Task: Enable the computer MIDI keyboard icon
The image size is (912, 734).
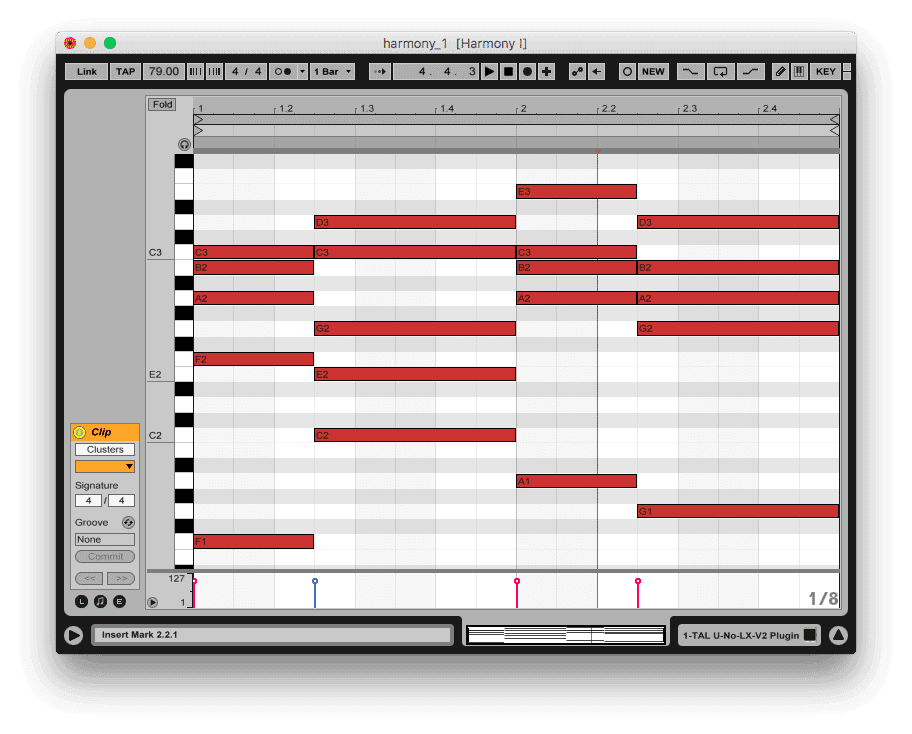Action: pyautogui.click(x=799, y=71)
